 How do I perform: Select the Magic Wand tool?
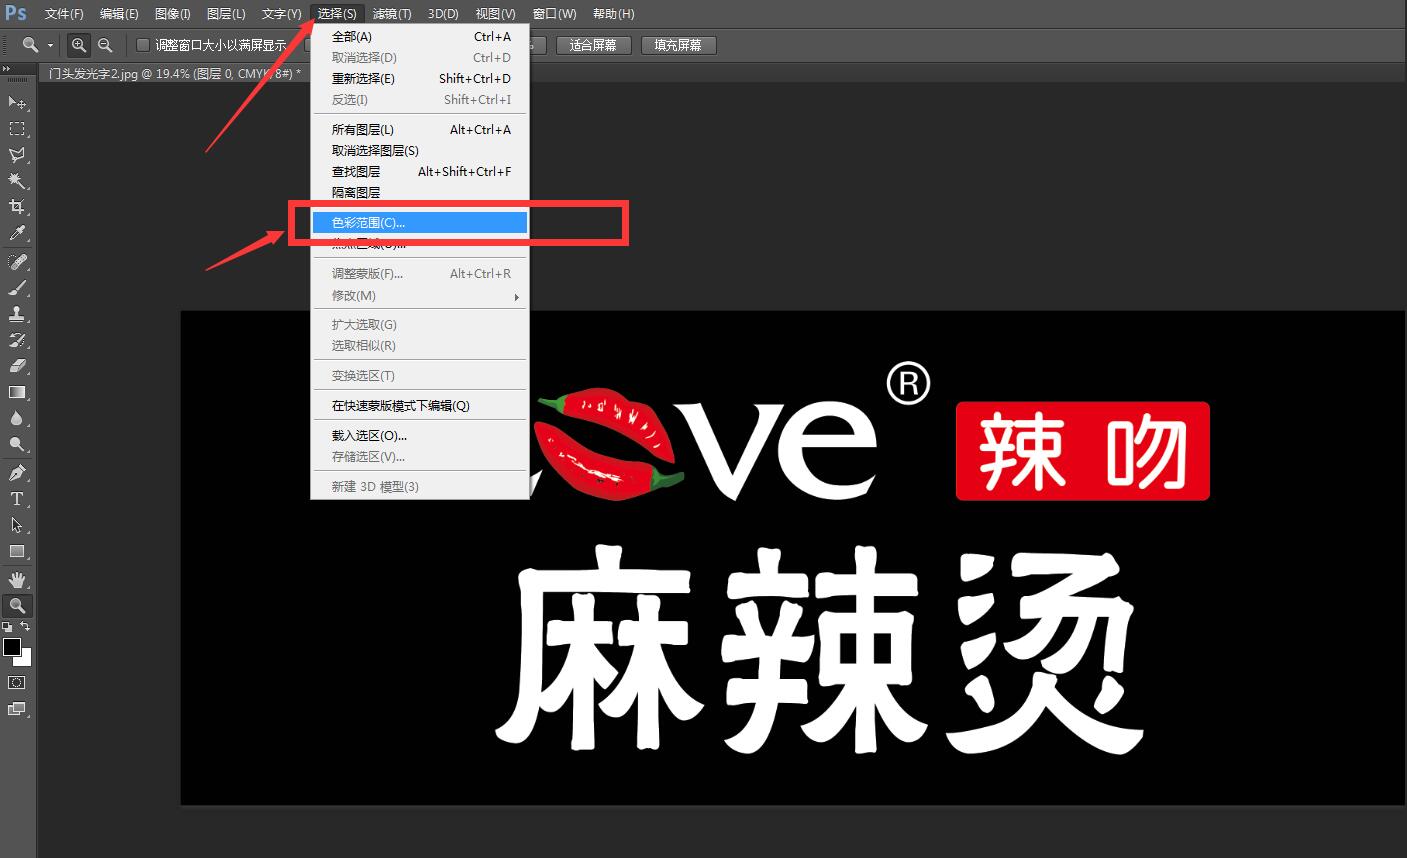click(17, 181)
